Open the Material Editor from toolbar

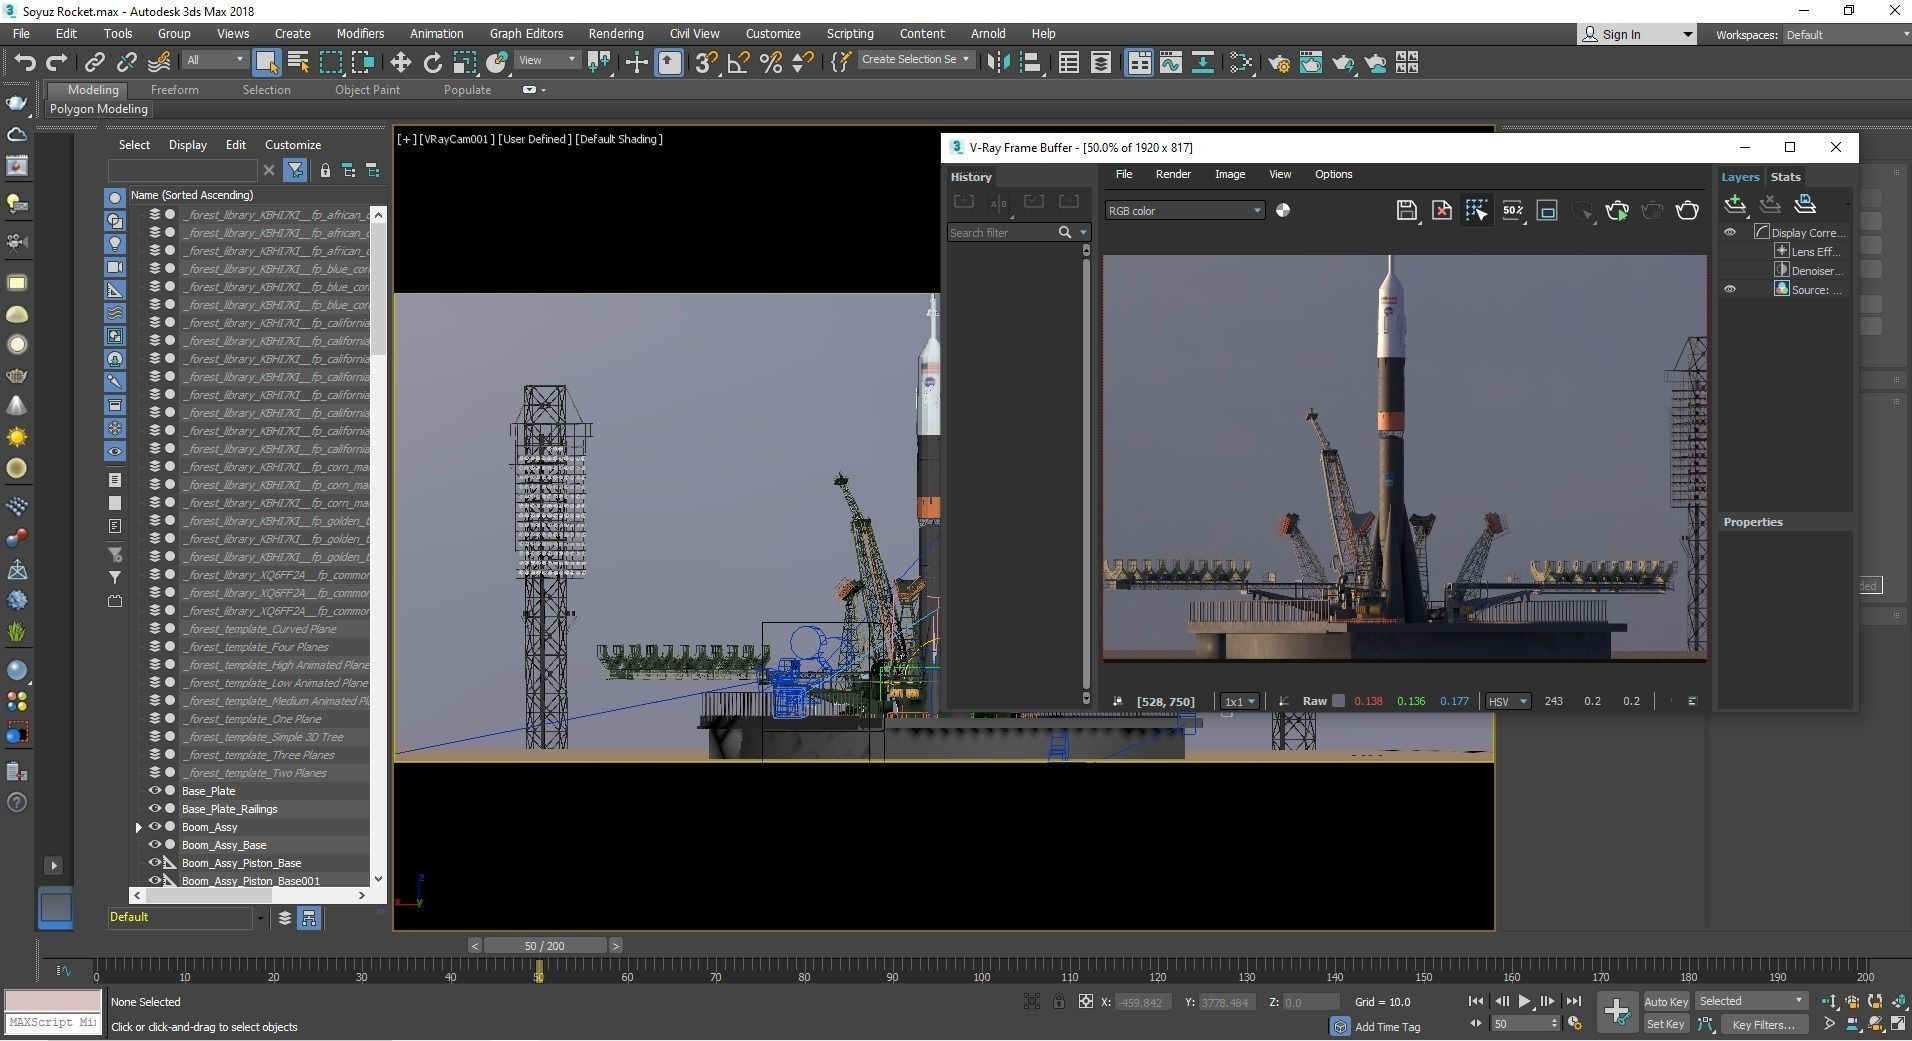(x=1241, y=63)
